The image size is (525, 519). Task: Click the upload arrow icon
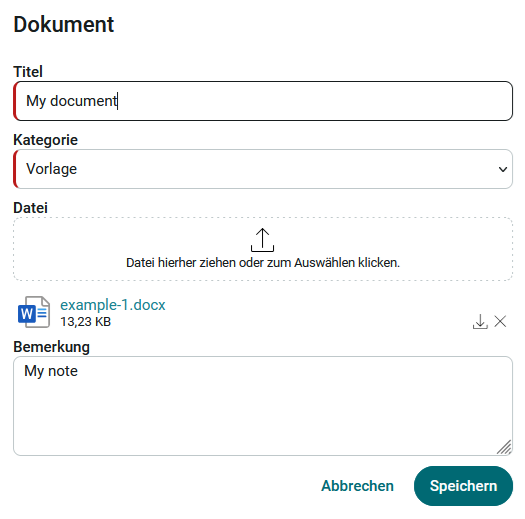(x=262, y=240)
